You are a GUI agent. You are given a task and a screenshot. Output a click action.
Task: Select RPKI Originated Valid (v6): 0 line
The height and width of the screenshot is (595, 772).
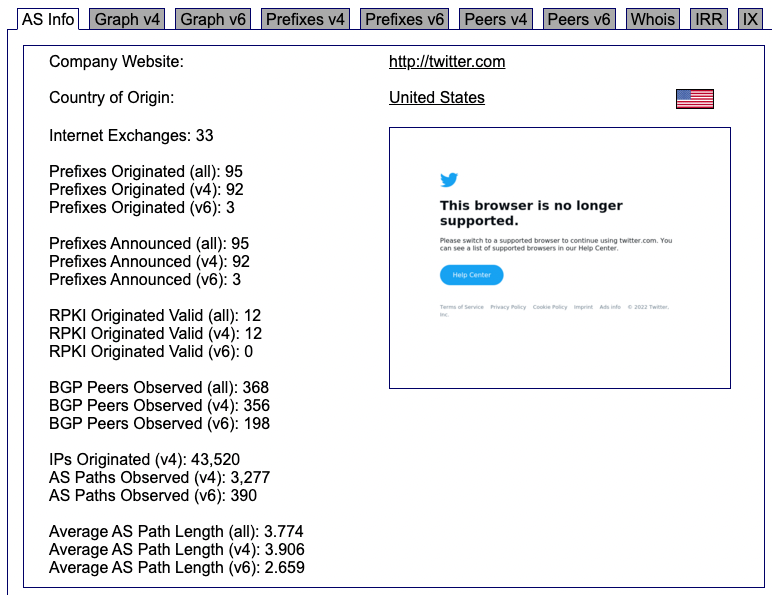pos(151,351)
